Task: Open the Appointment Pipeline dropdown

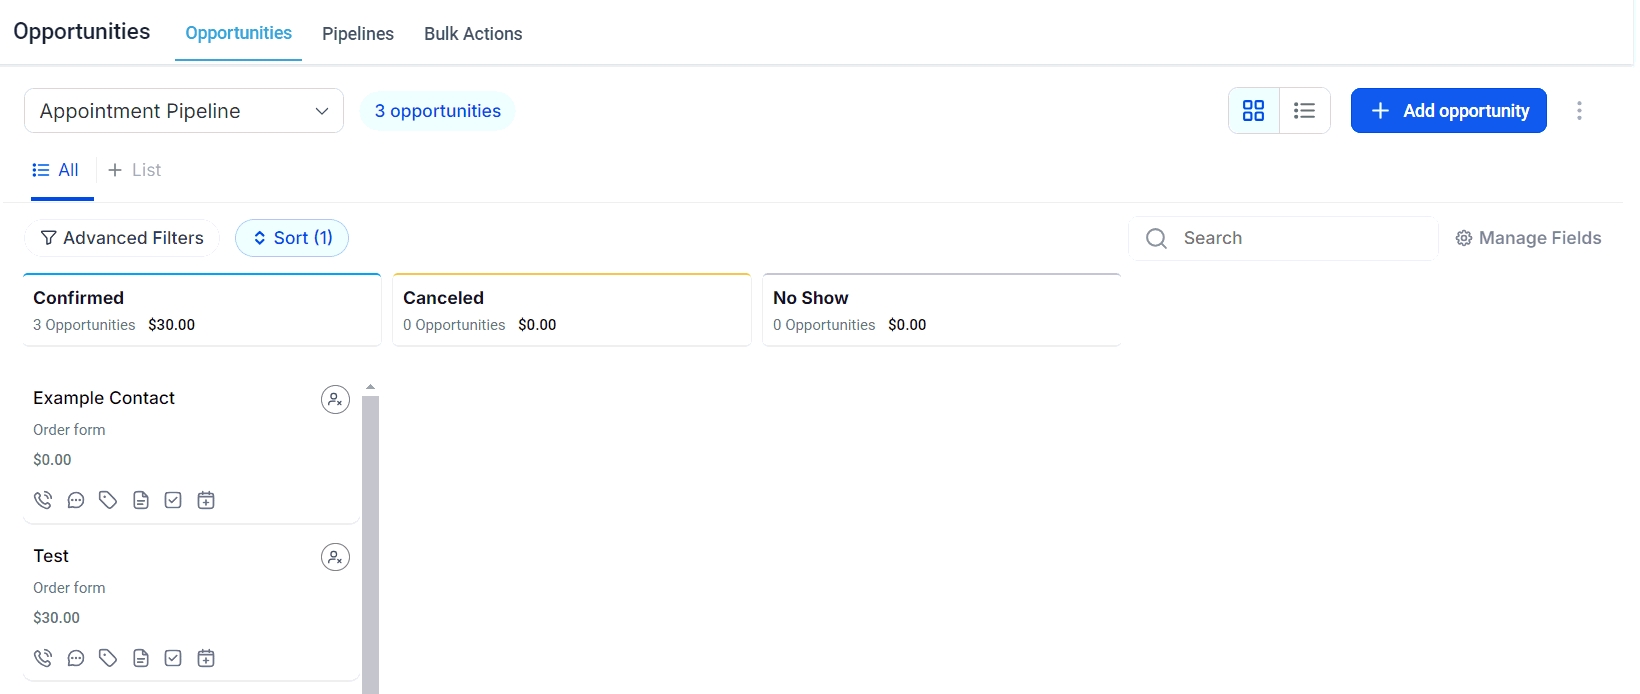Action: pyautogui.click(x=184, y=111)
